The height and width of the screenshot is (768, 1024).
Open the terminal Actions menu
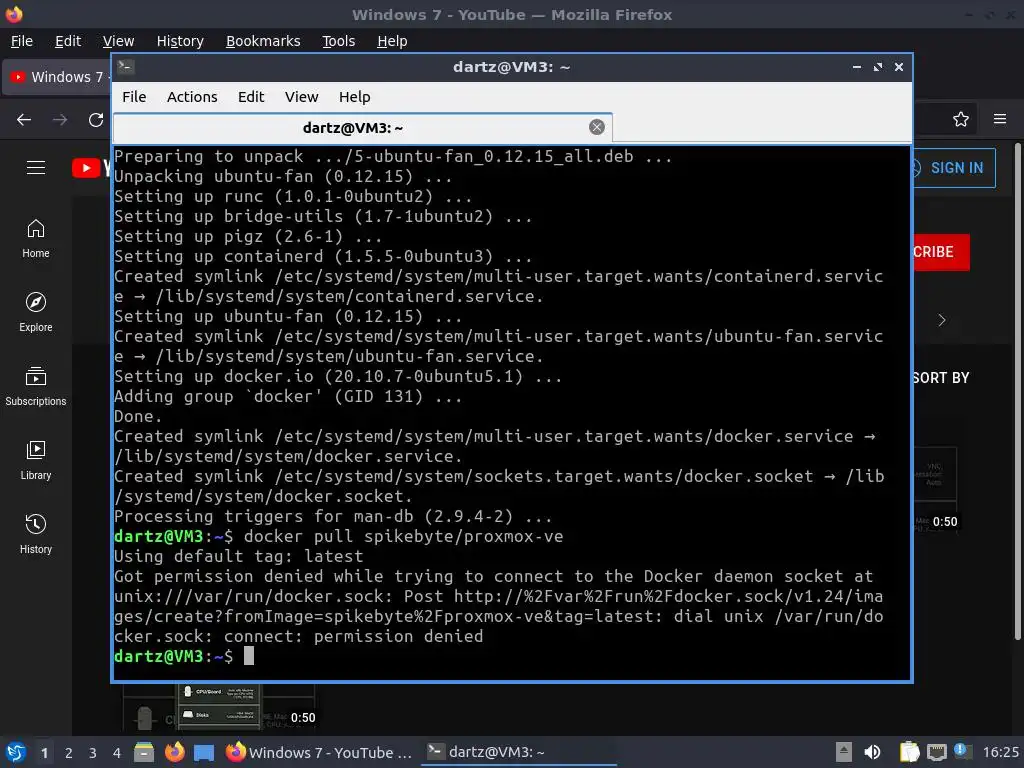192,97
